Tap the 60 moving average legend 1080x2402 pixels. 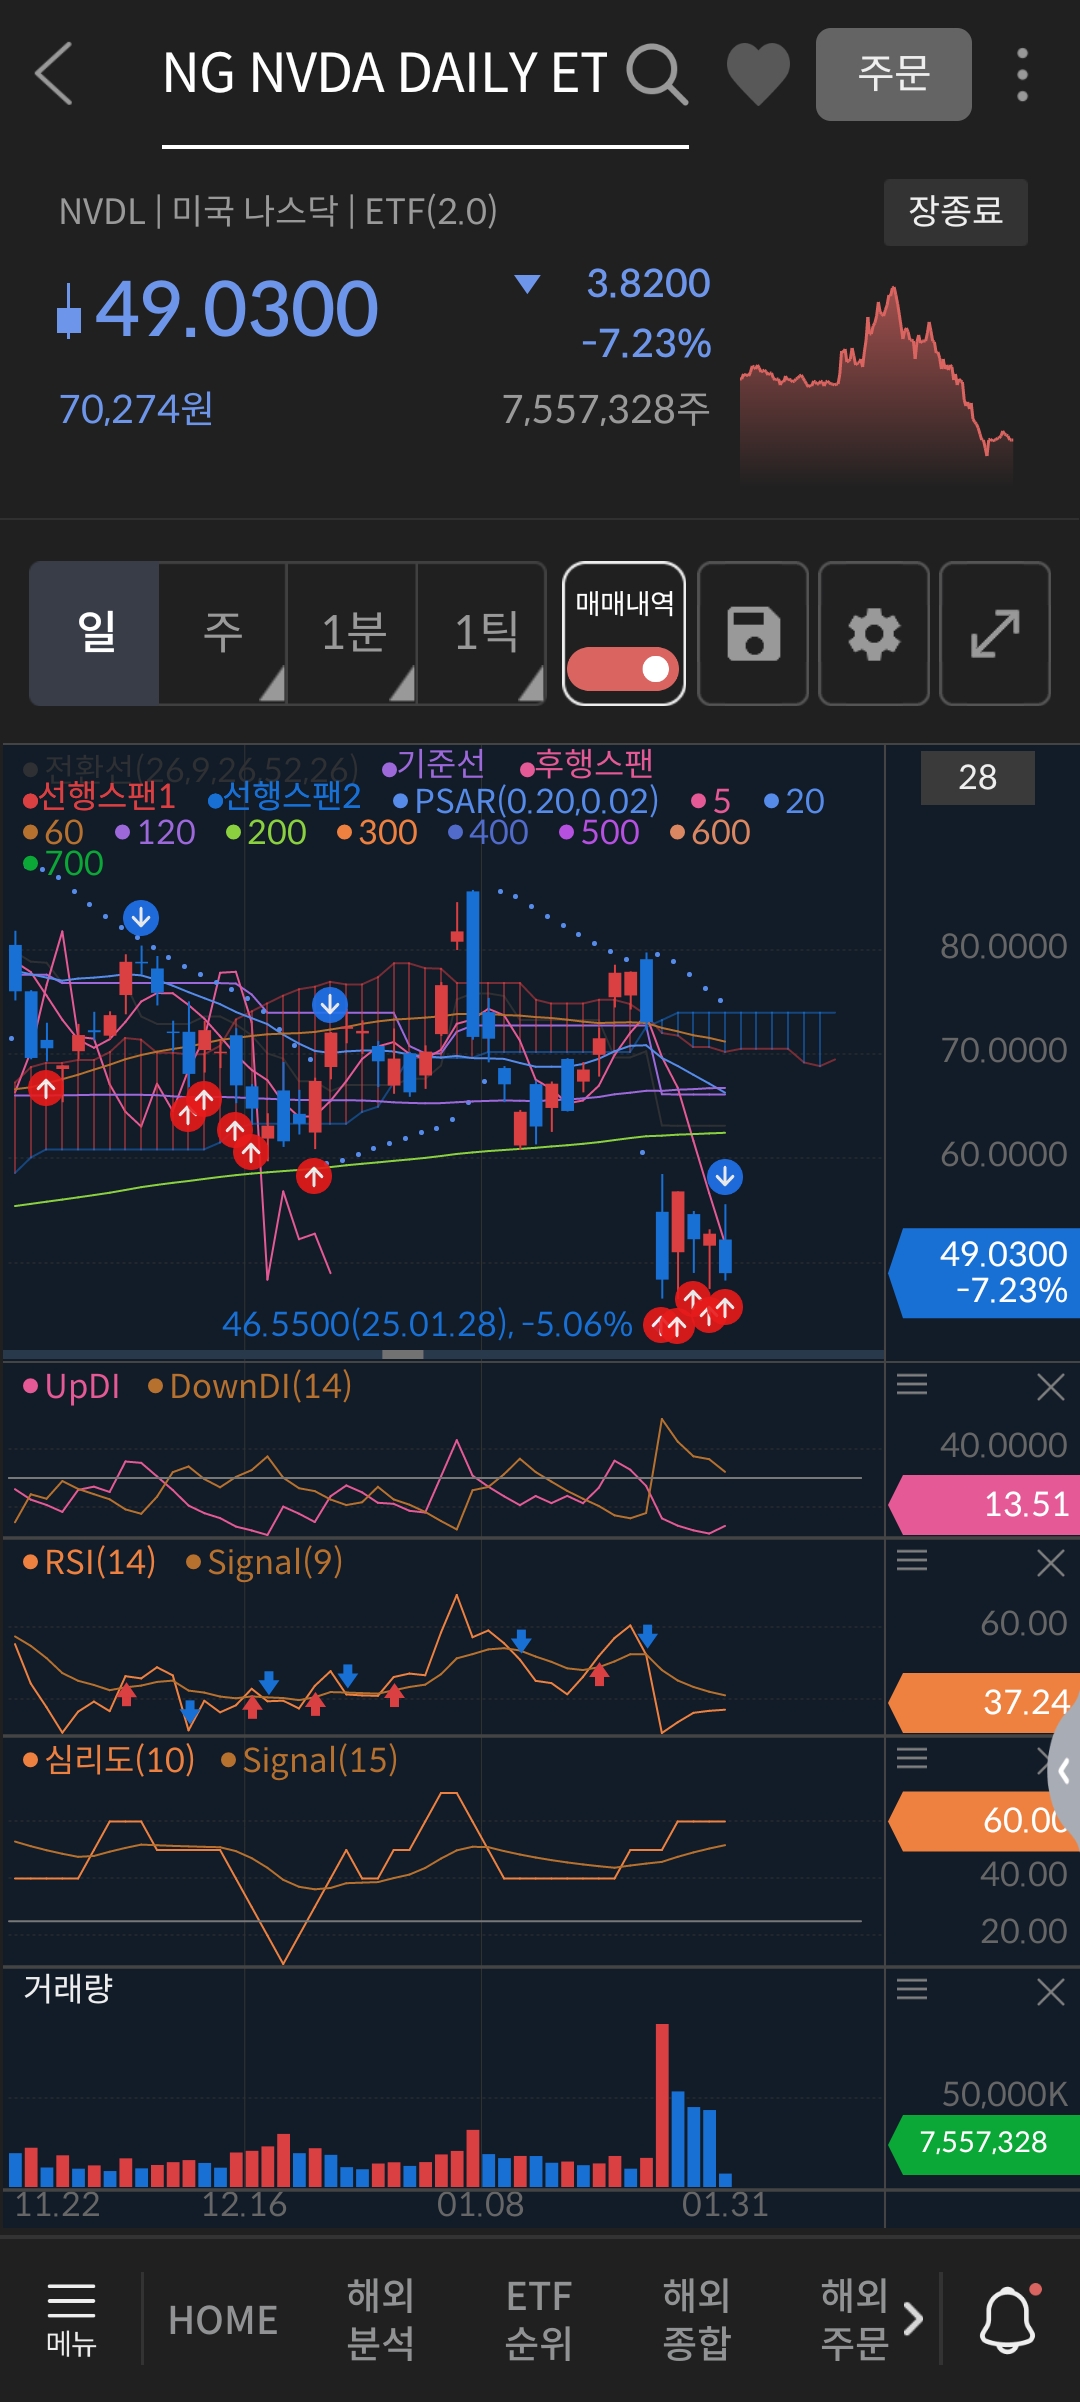coord(54,832)
